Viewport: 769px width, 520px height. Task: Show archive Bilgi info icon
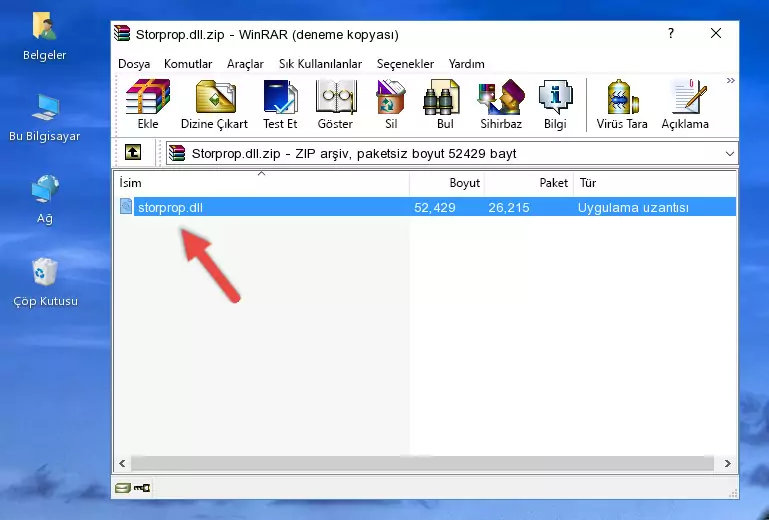555,104
